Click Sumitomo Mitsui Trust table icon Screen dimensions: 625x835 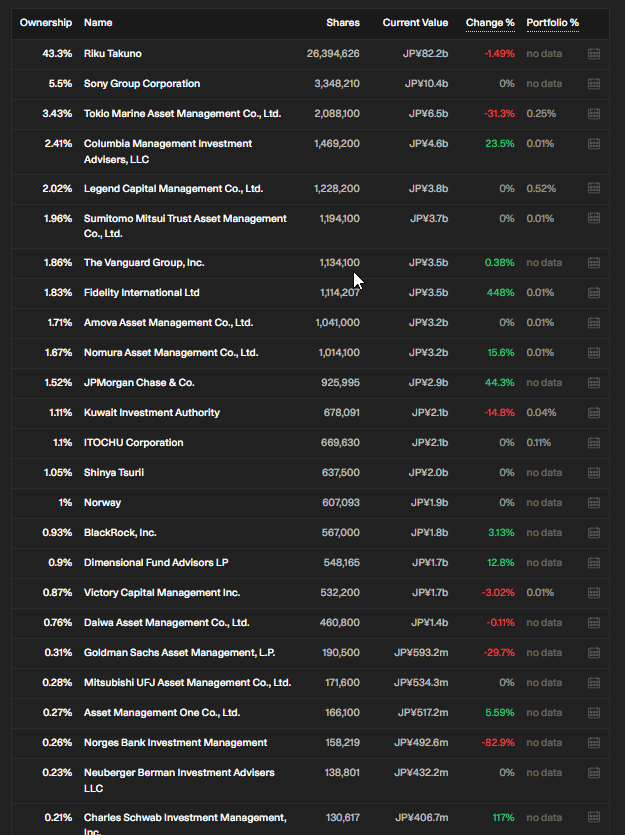(594, 218)
